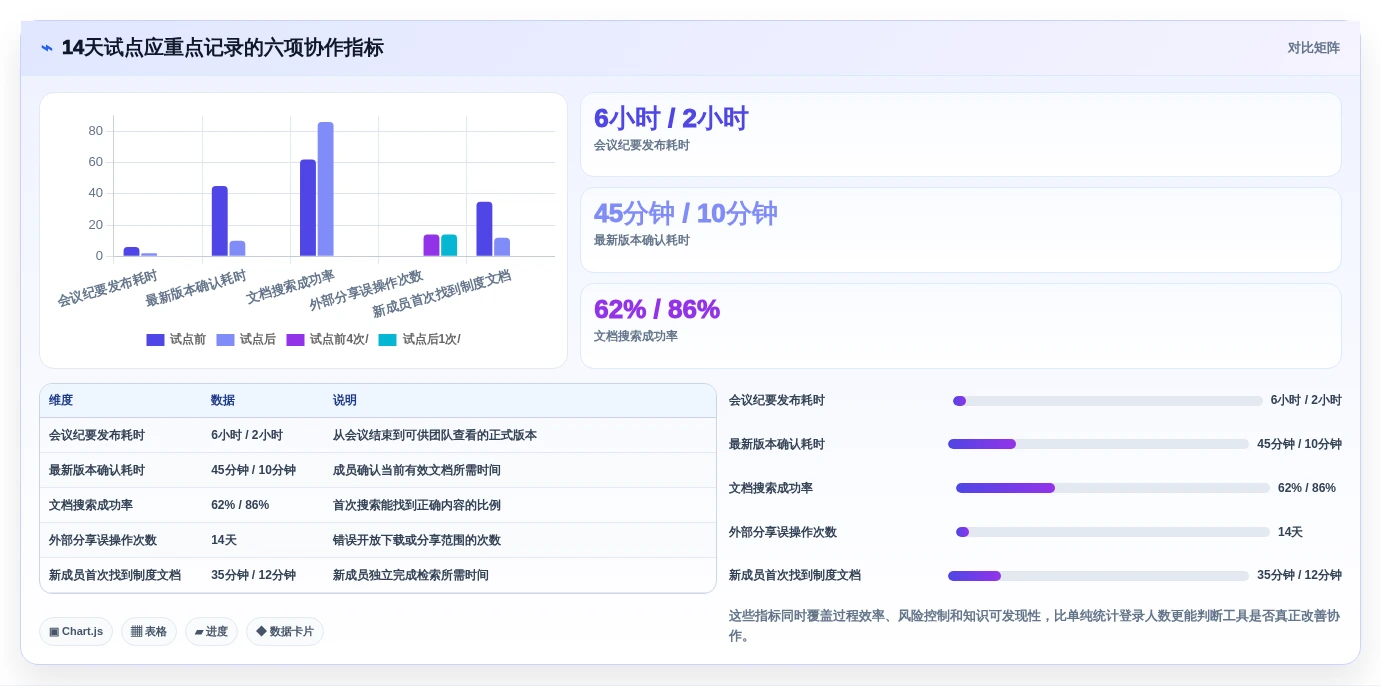The image size is (1381, 686).
Task: Click the purple bar for 外部分享误操作次数
Action: [431, 246]
